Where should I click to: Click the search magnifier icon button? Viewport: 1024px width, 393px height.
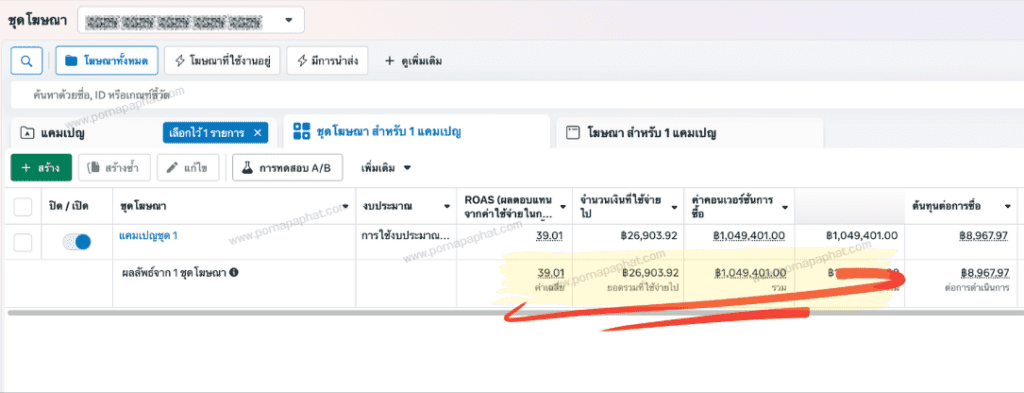pyautogui.click(x=27, y=61)
